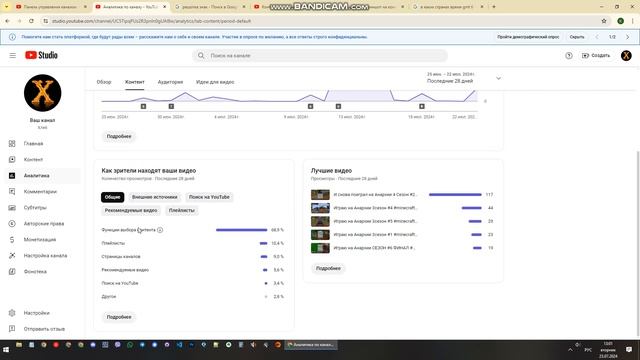
Task: Open the Windows Start menu
Action: point(6,350)
